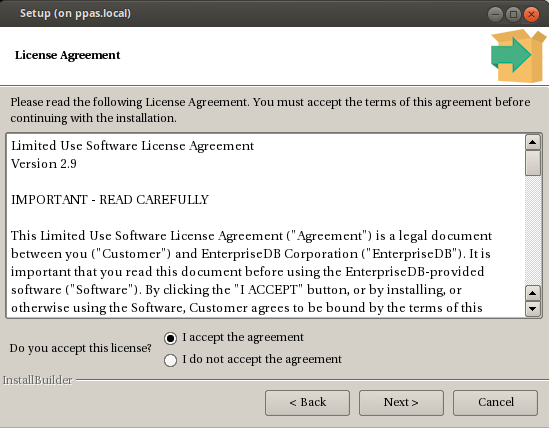
Task: Click the "Version 2.9" line in license text
Action: tap(44, 164)
